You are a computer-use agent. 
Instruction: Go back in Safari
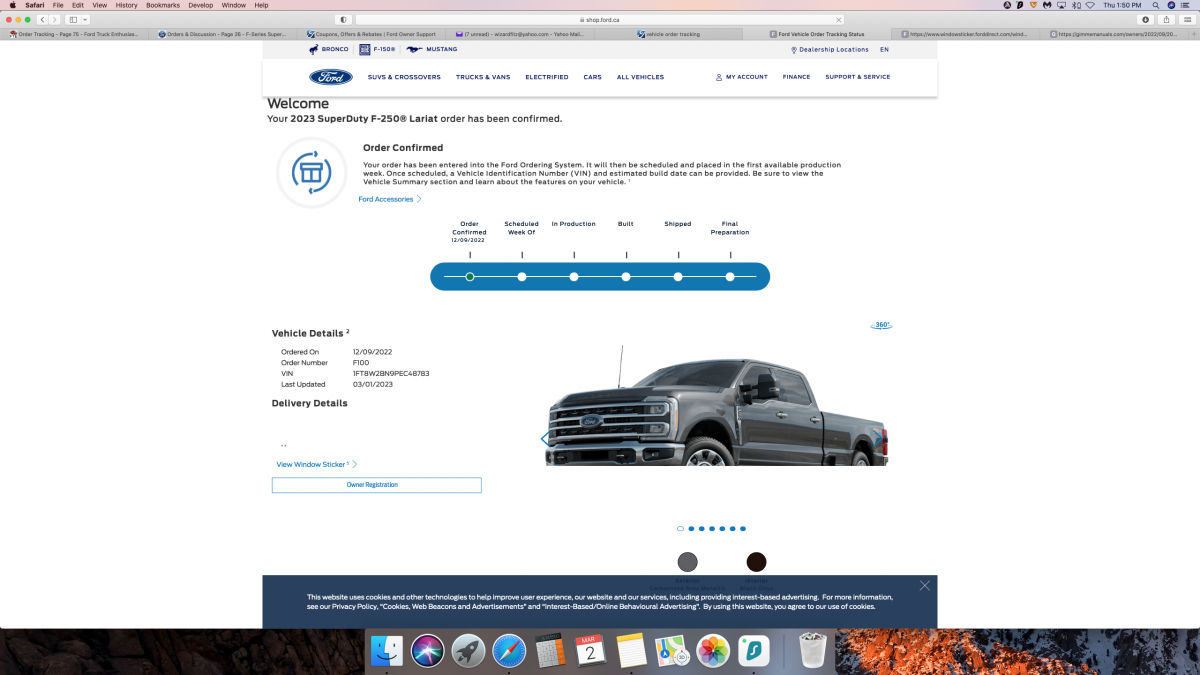click(43, 19)
